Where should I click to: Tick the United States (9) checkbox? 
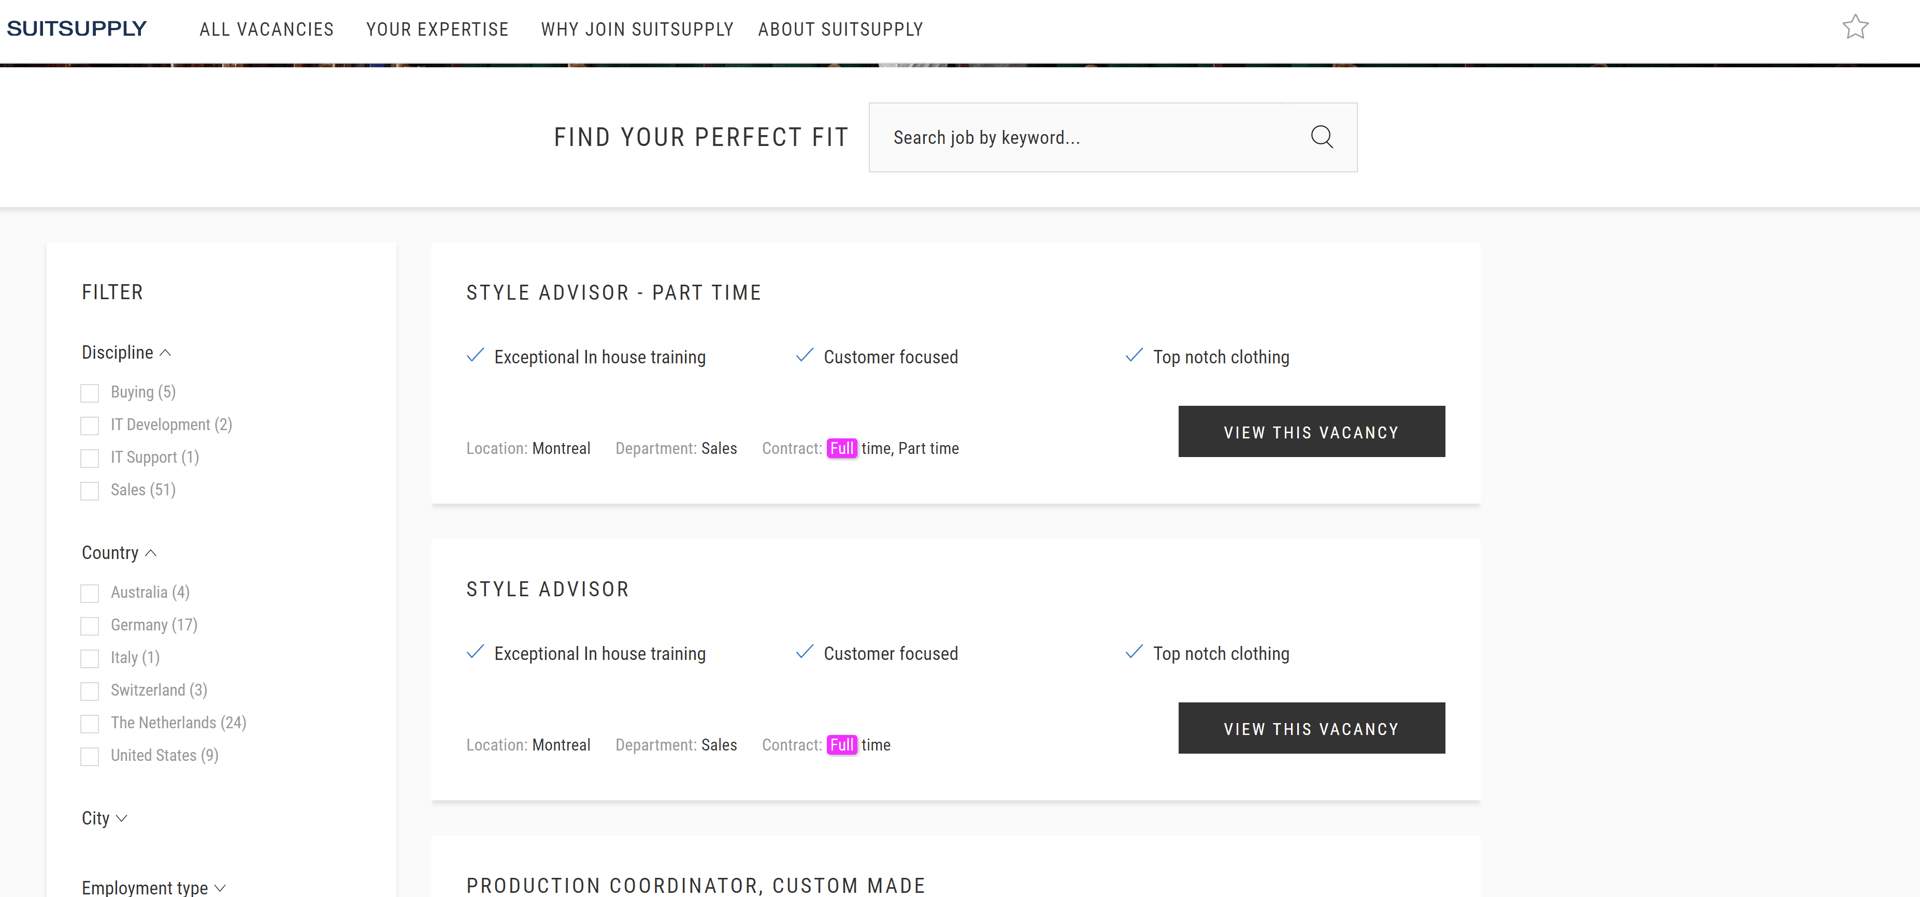pos(90,756)
